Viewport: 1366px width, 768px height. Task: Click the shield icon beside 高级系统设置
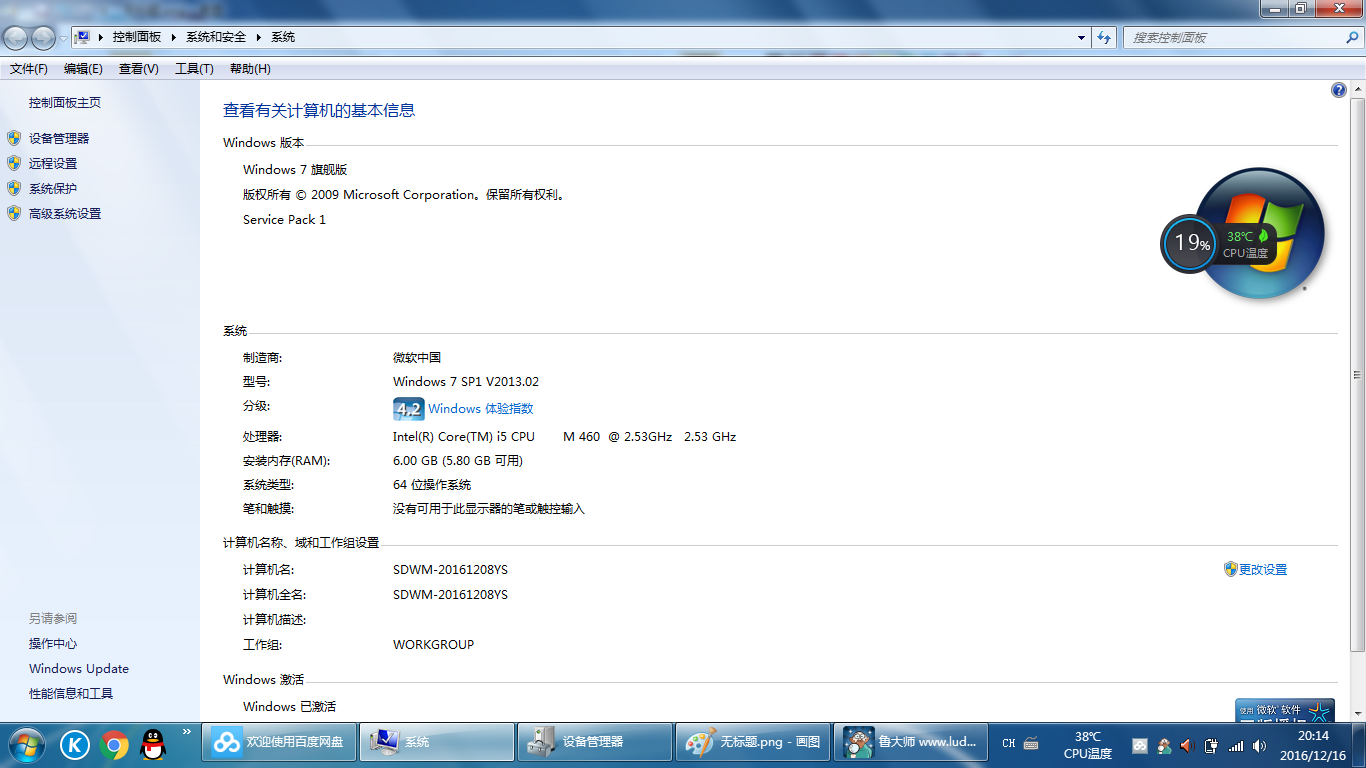(x=14, y=213)
